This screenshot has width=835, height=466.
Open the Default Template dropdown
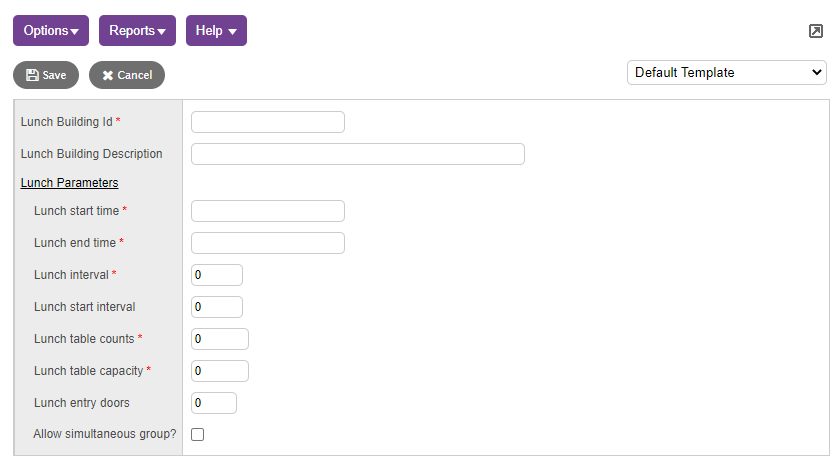pyautogui.click(x=726, y=72)
